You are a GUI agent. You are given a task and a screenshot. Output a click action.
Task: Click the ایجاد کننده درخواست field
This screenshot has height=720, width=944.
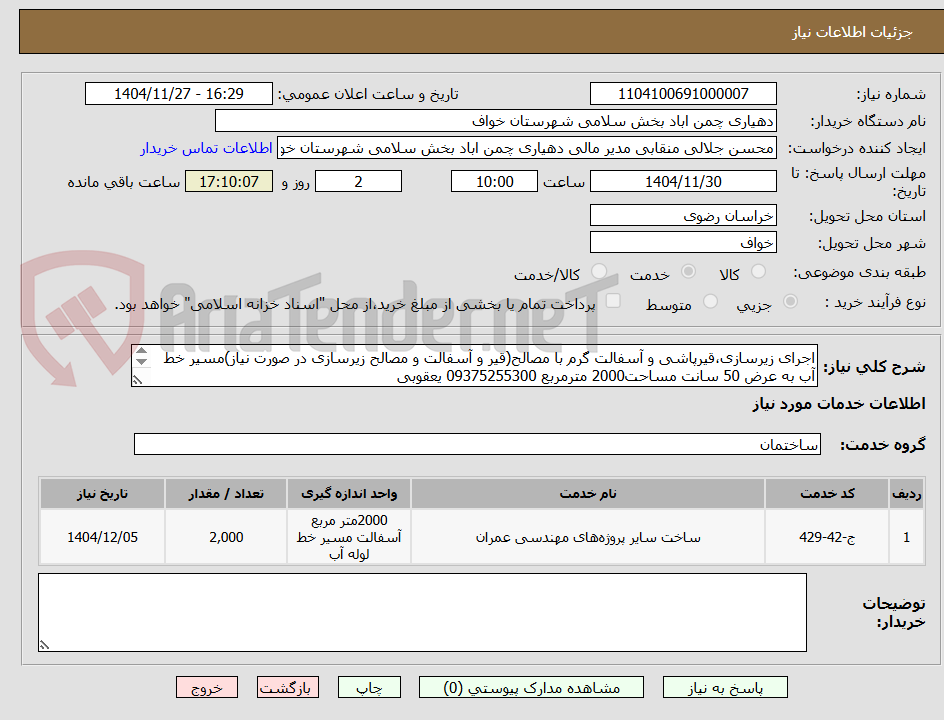click(x=527, y=148)
